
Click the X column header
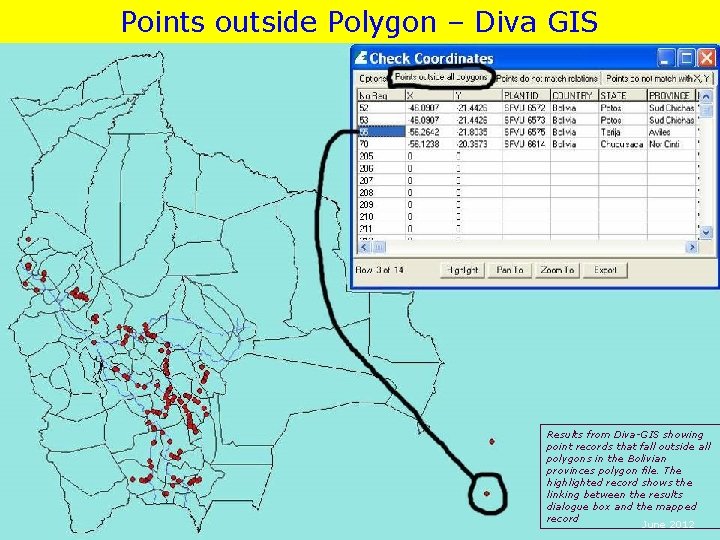(x=429, y=96)
